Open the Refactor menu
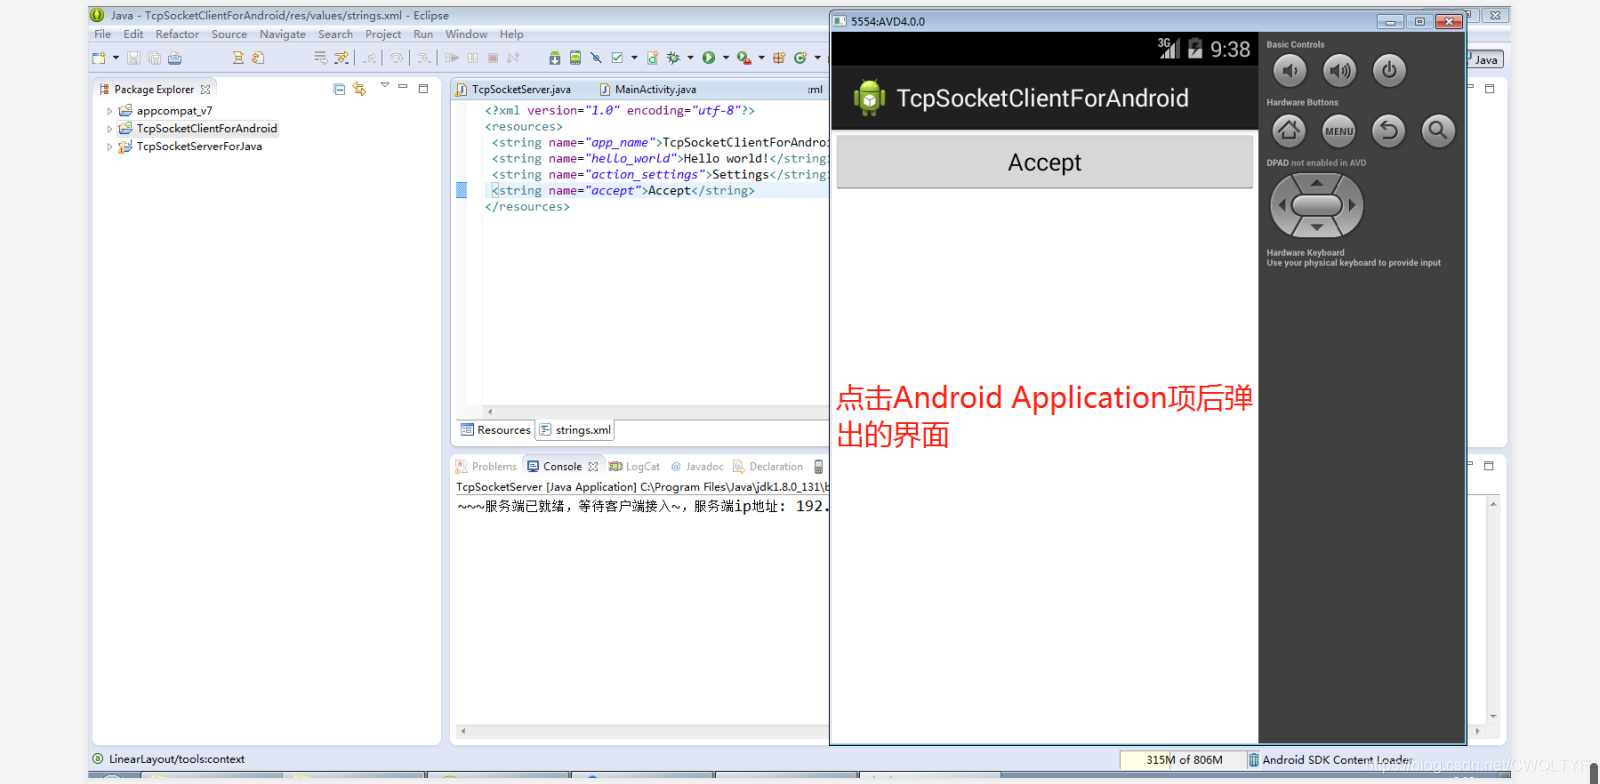The height and width of the screenshot is (784, 1600). point(177,34)
